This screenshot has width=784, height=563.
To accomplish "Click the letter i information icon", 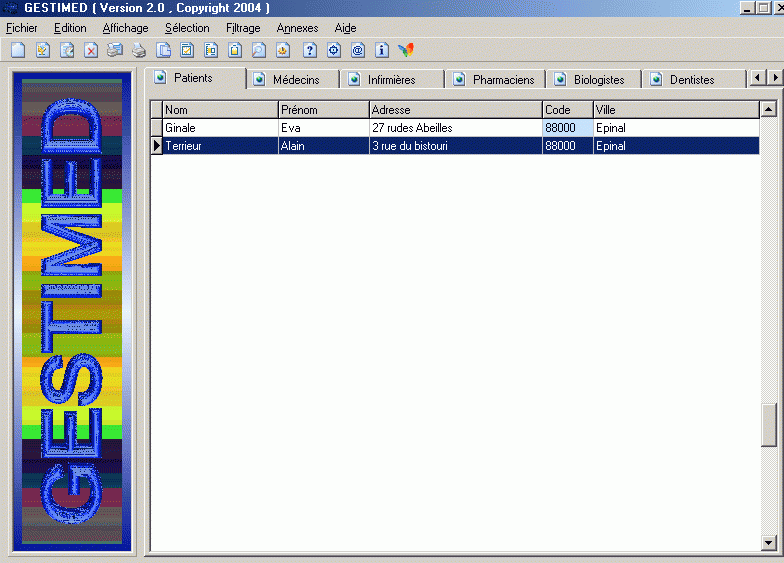I will [382, 50].
